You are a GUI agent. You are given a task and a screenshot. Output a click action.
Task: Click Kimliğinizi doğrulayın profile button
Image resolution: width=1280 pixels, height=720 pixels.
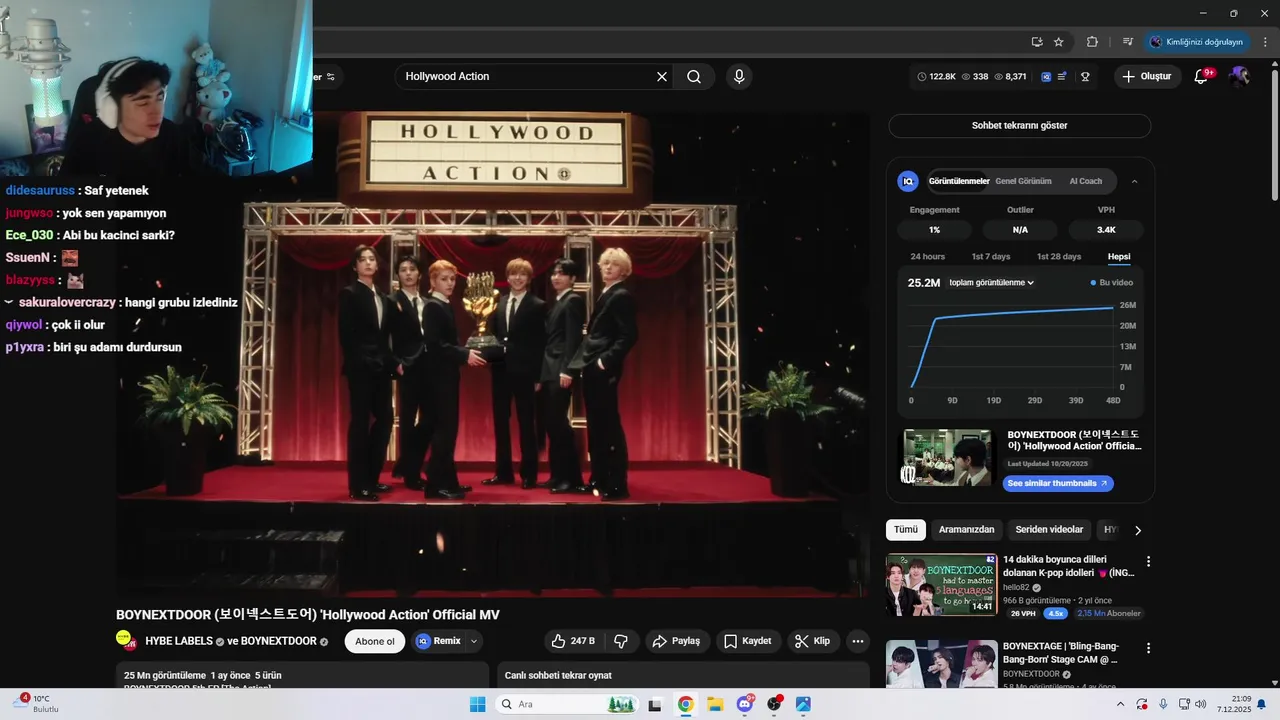point(1197,42)
